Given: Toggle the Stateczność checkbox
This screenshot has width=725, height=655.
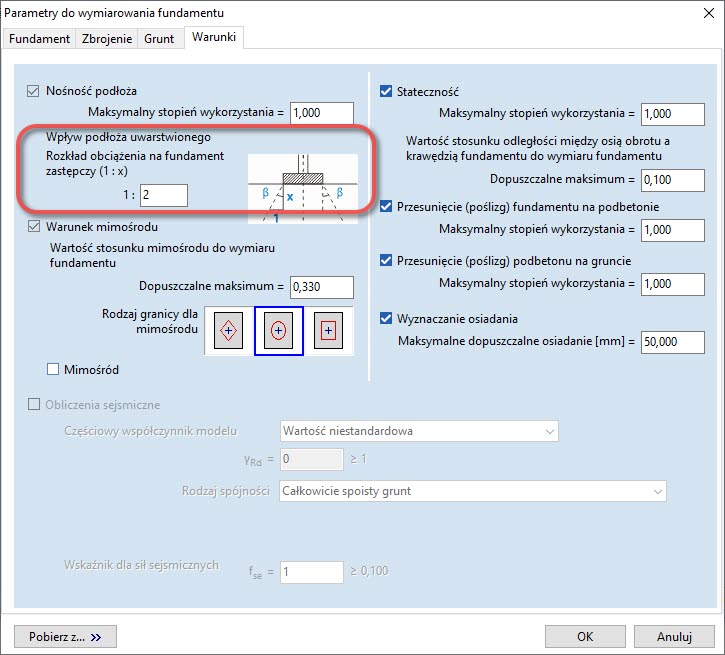Looking at the screenshot, I should 387,92.
